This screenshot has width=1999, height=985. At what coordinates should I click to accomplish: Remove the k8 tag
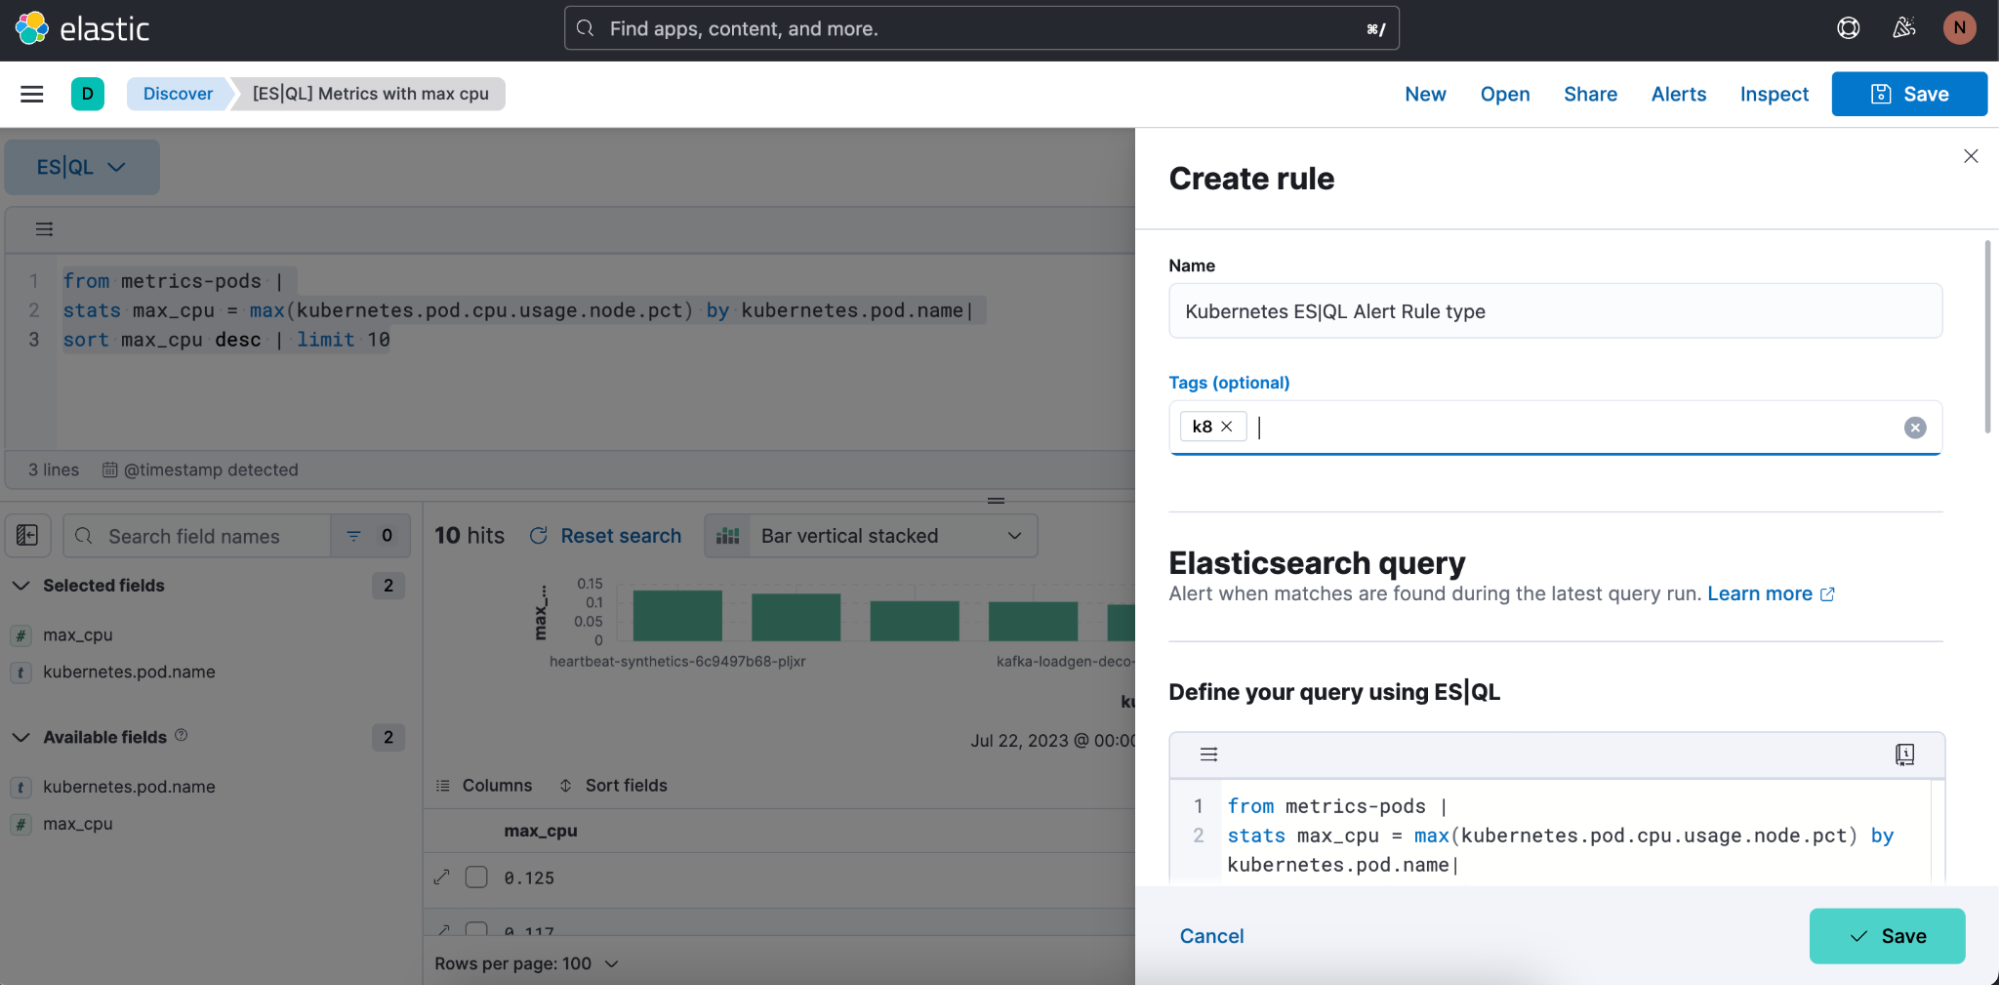[1227, 427]
